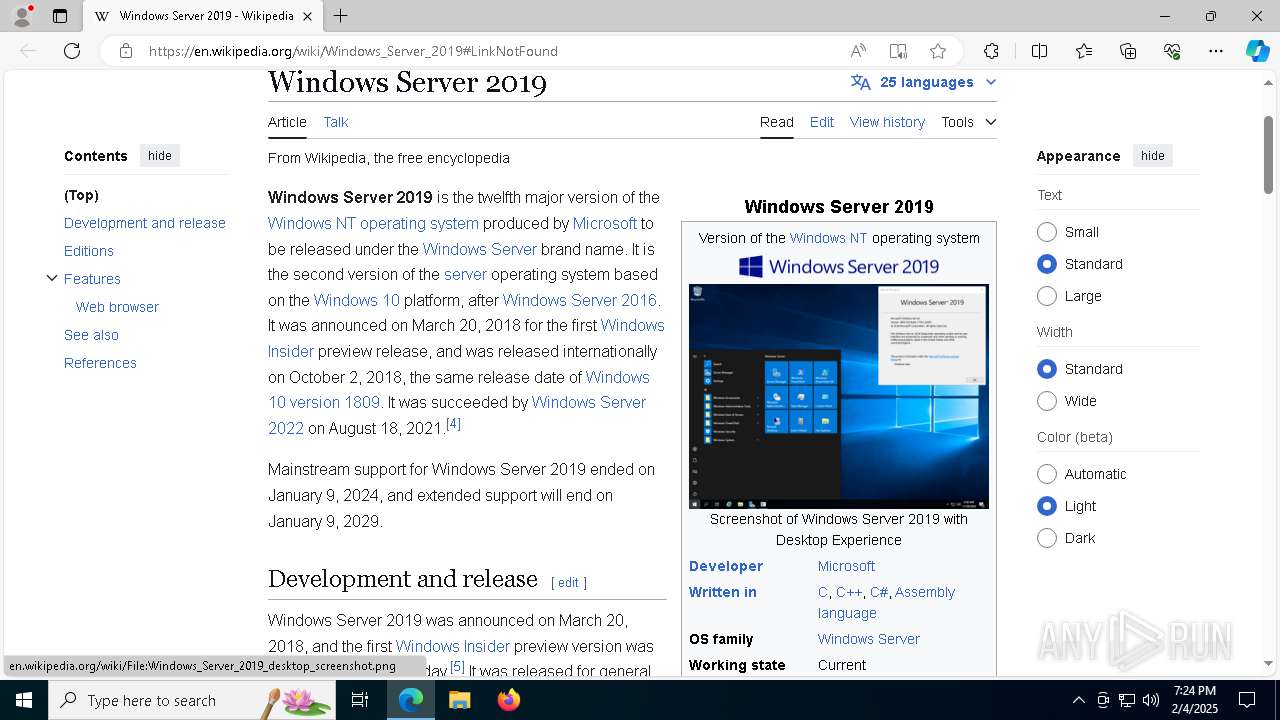Jump to Web browser in contents
The width and height of the screenshot is (1280, 720).
117,307
